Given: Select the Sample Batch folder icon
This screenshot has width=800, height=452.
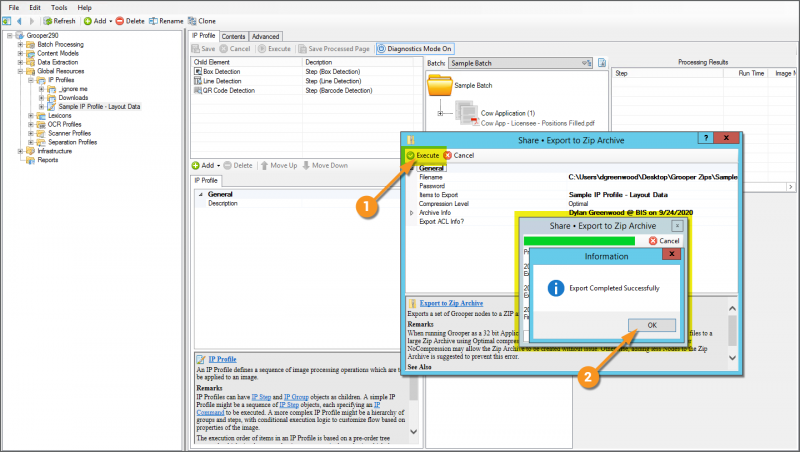Looking at the screenshot, I should (440, 85).
